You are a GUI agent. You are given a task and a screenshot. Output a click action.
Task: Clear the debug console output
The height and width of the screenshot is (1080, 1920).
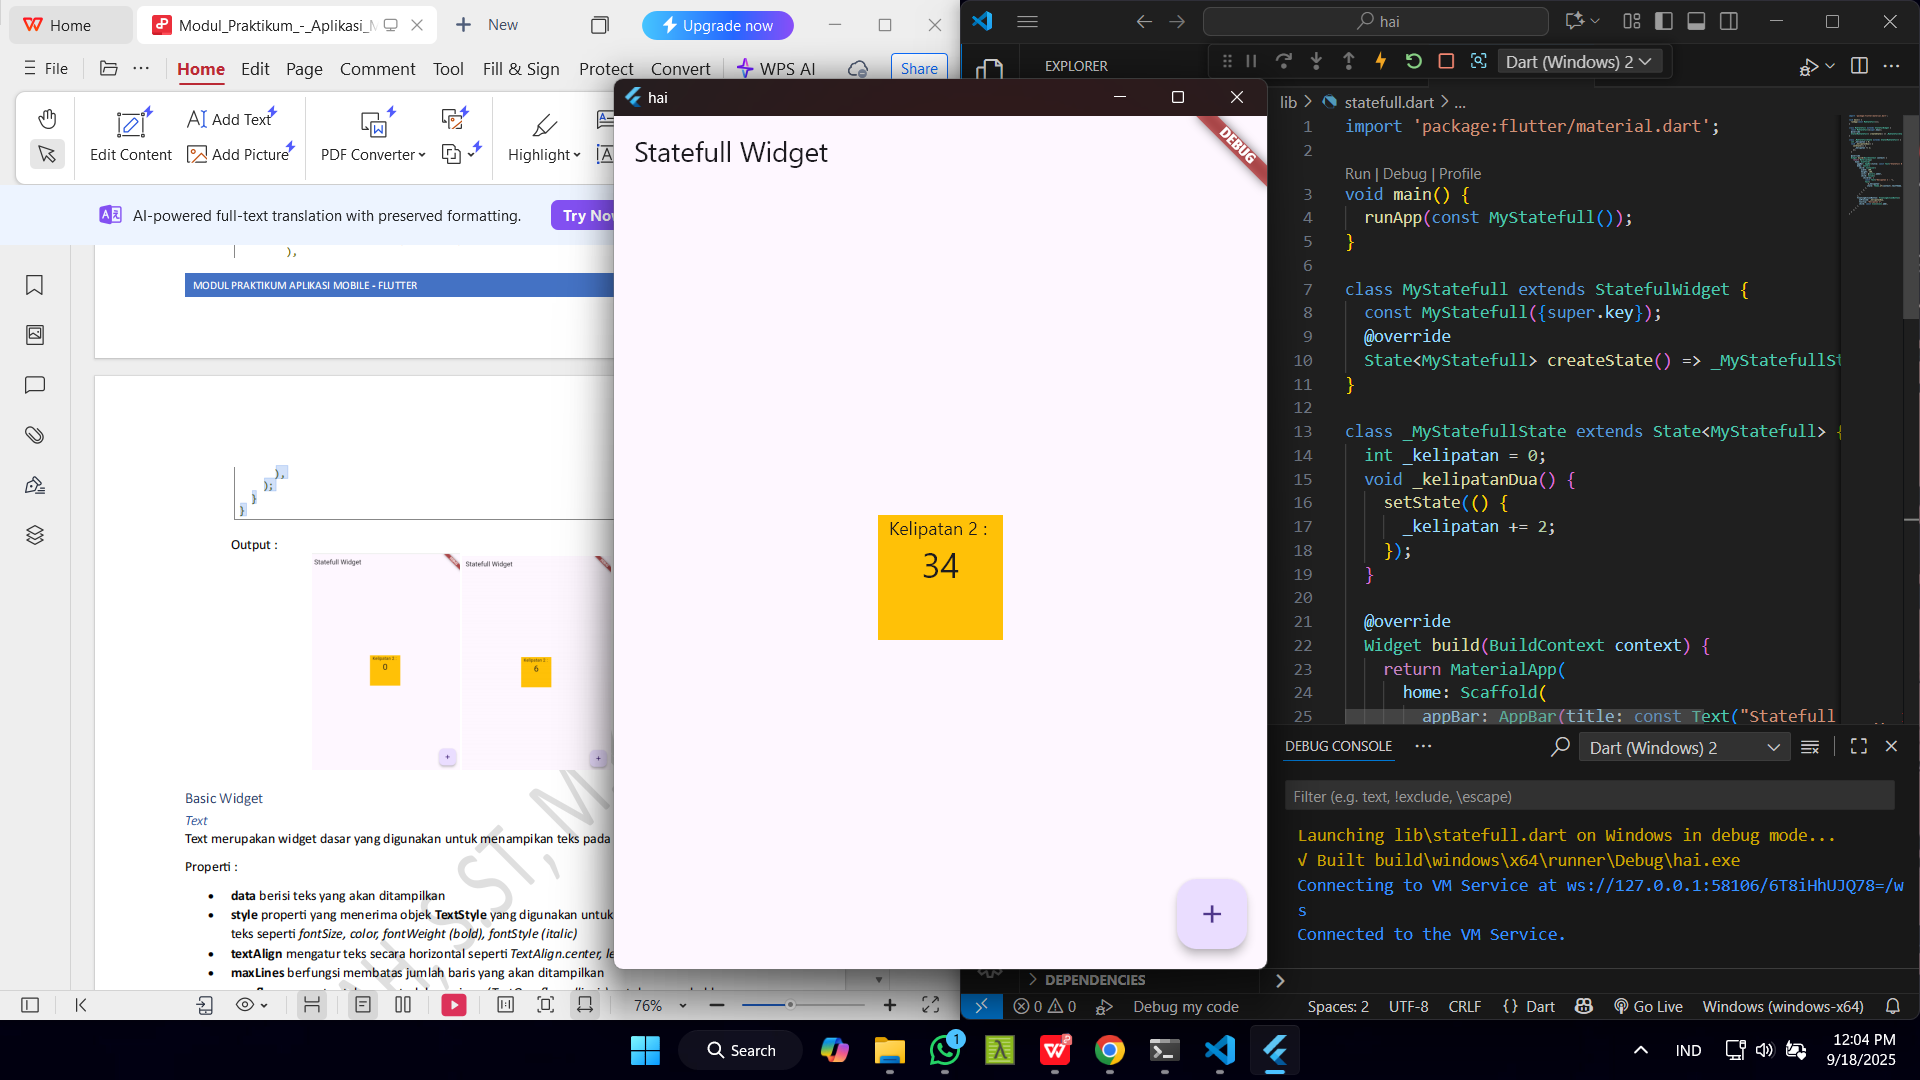tap(1810, 747)
